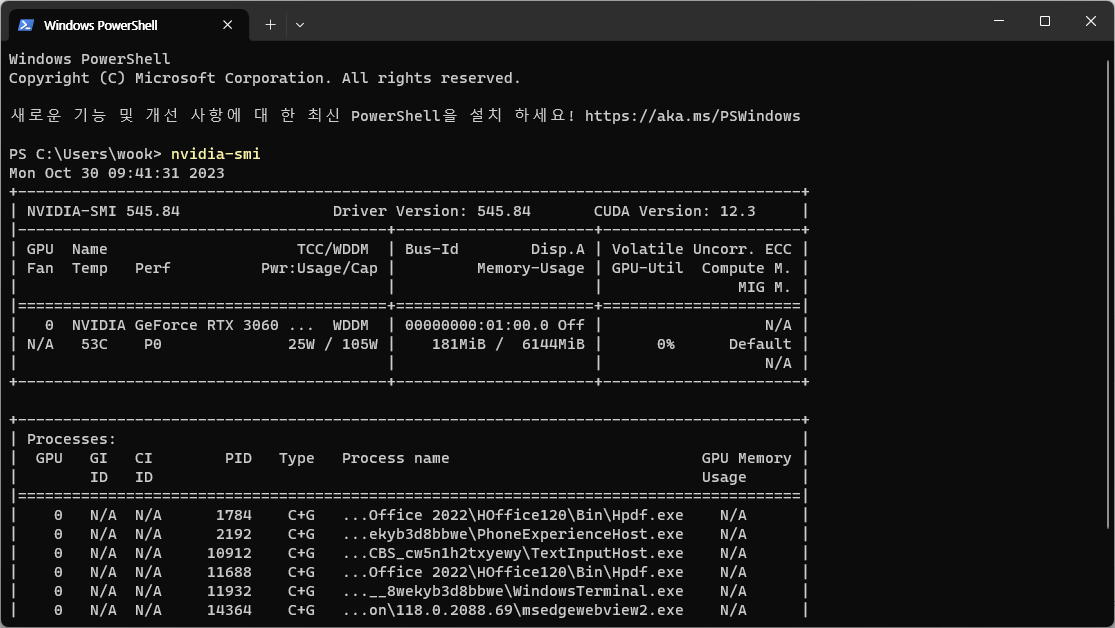Click the P0 performance state value
The image size is (1115, 628).
pos(152,344)
